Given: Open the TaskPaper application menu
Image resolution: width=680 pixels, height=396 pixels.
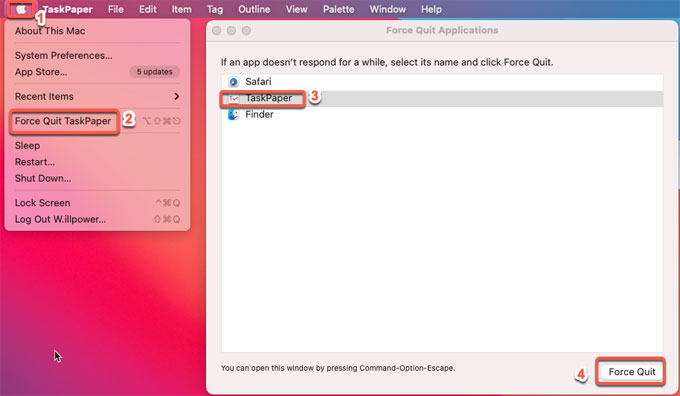Looking at the screenshot, I should coord(68,9).
